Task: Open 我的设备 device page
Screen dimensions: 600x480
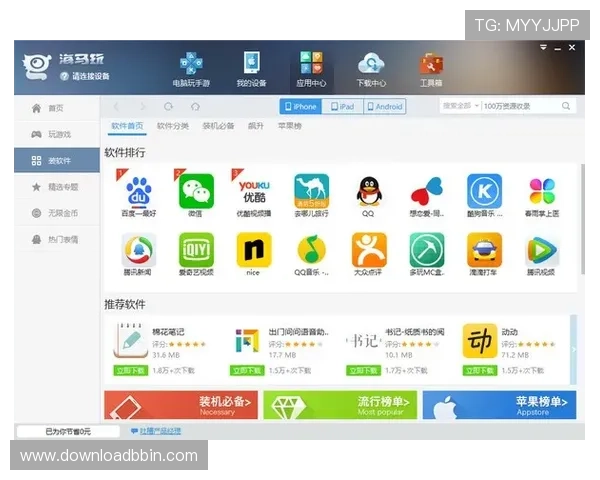Action: [251, 69]
